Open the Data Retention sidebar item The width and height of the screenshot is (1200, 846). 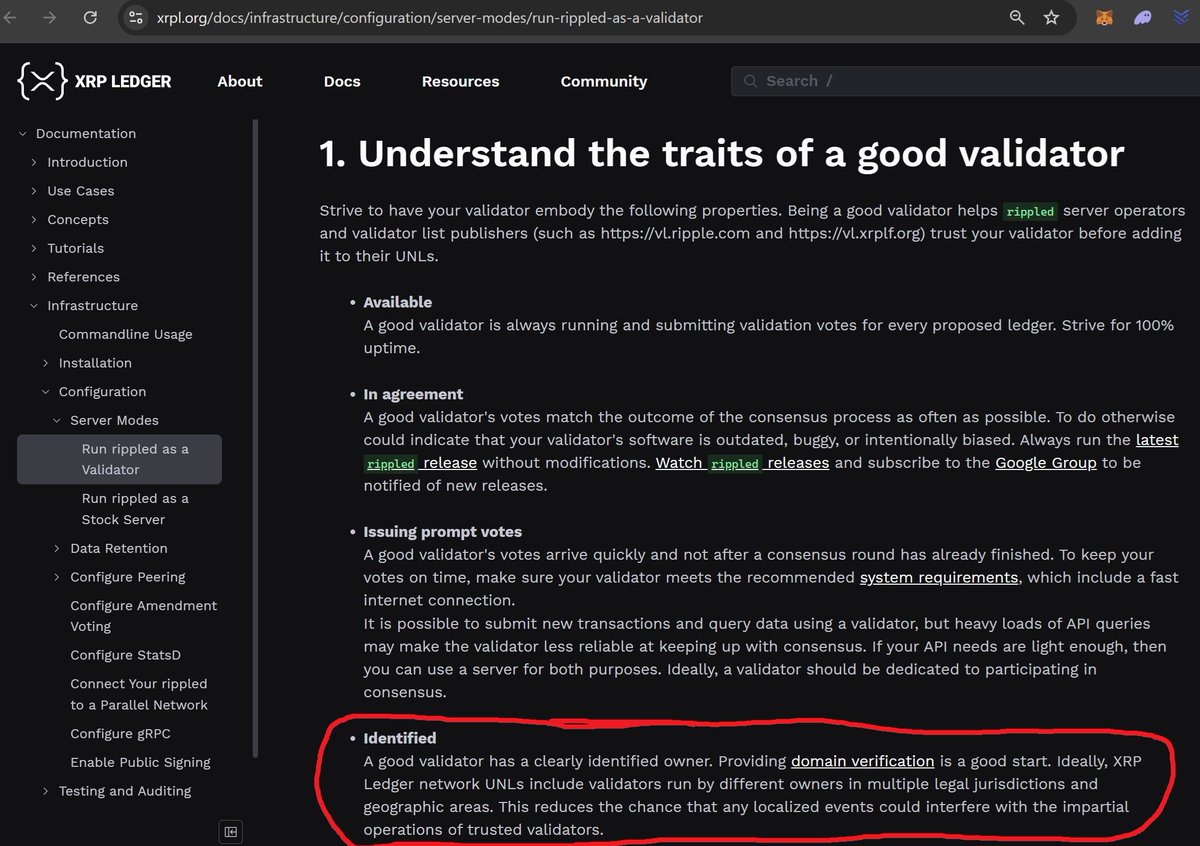point(119,548)
